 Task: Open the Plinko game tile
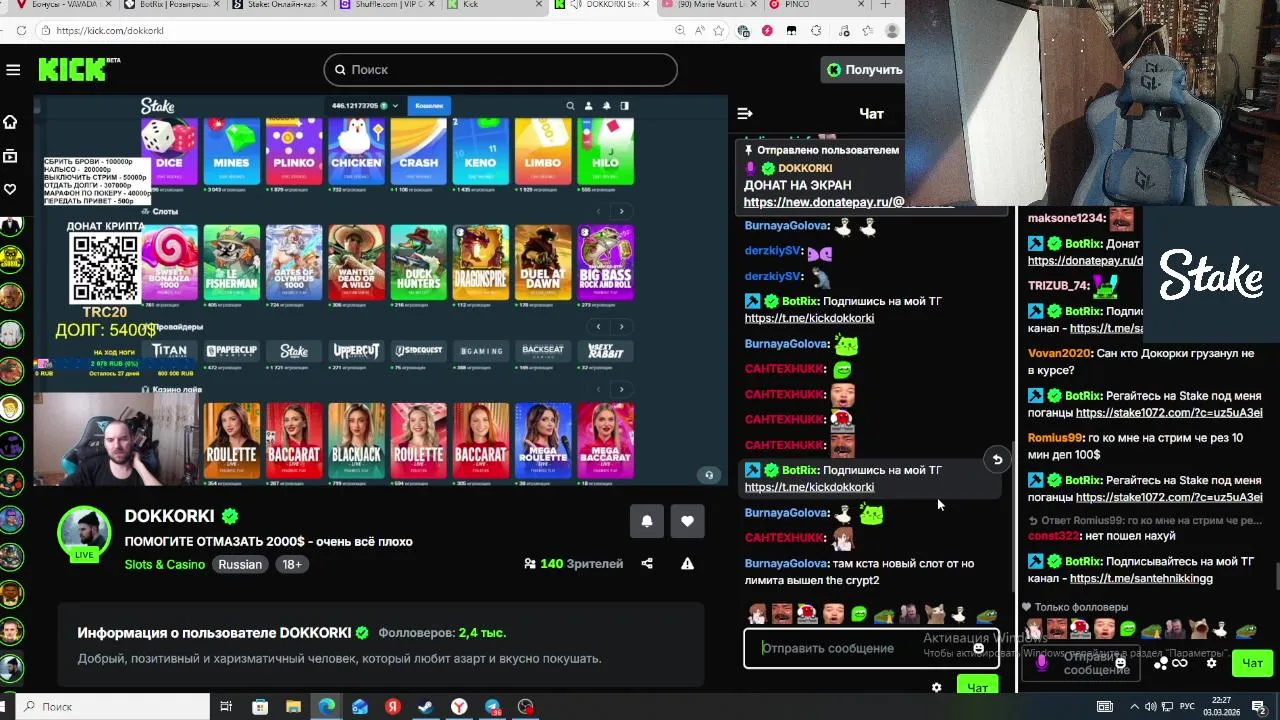(294, 151)
